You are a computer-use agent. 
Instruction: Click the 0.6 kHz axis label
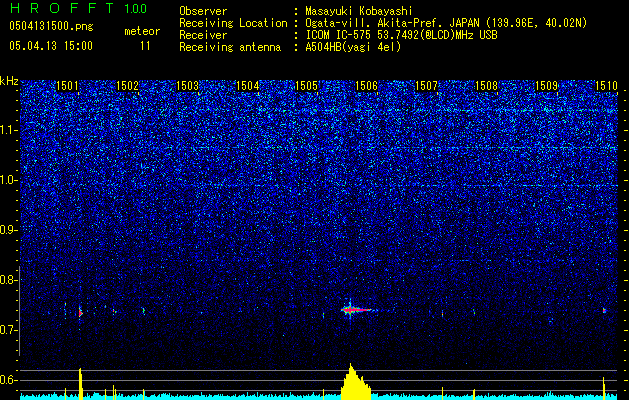pos(8,380)
